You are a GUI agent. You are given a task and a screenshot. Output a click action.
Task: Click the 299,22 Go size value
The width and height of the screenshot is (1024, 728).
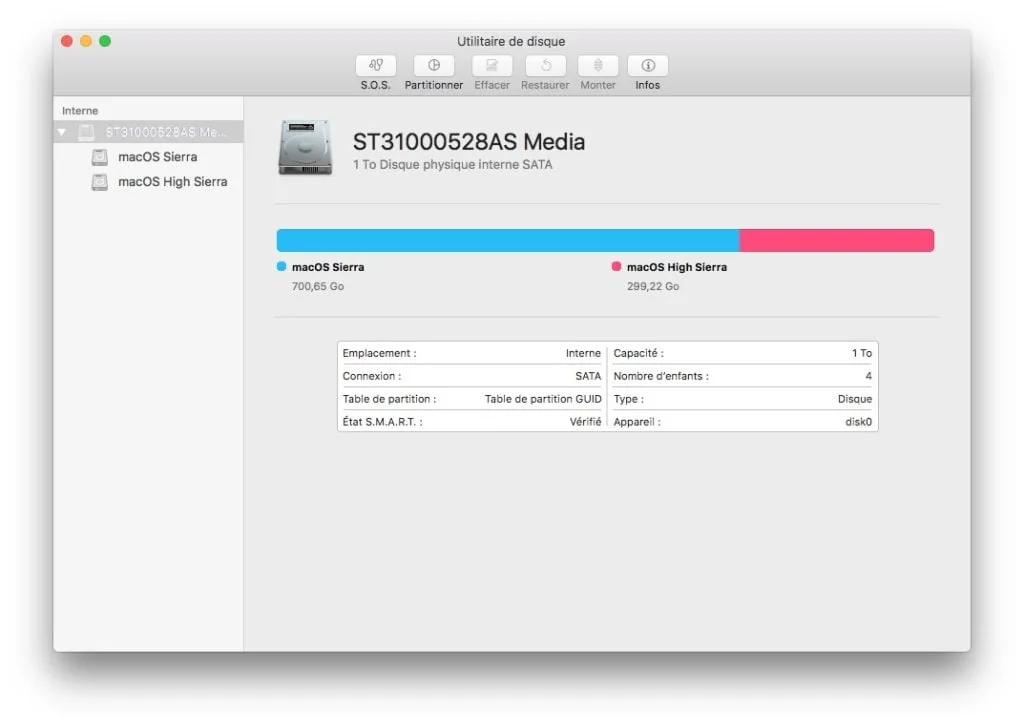653,286
